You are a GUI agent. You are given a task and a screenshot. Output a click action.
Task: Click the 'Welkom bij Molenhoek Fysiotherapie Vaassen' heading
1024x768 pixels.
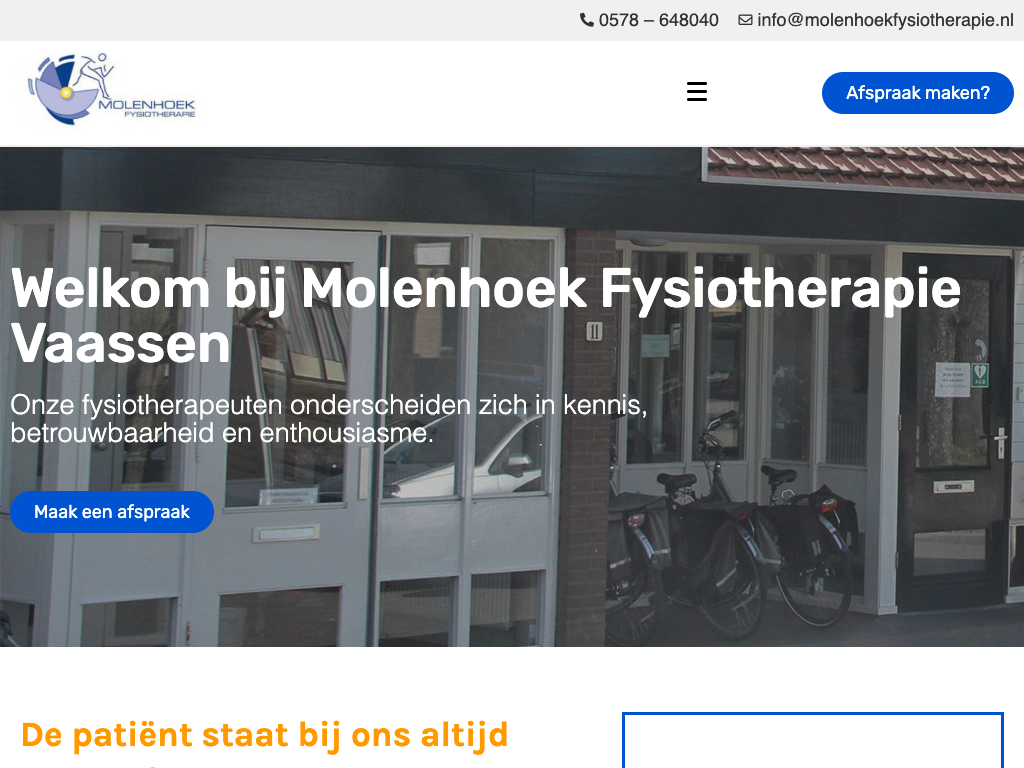(486, 316)
